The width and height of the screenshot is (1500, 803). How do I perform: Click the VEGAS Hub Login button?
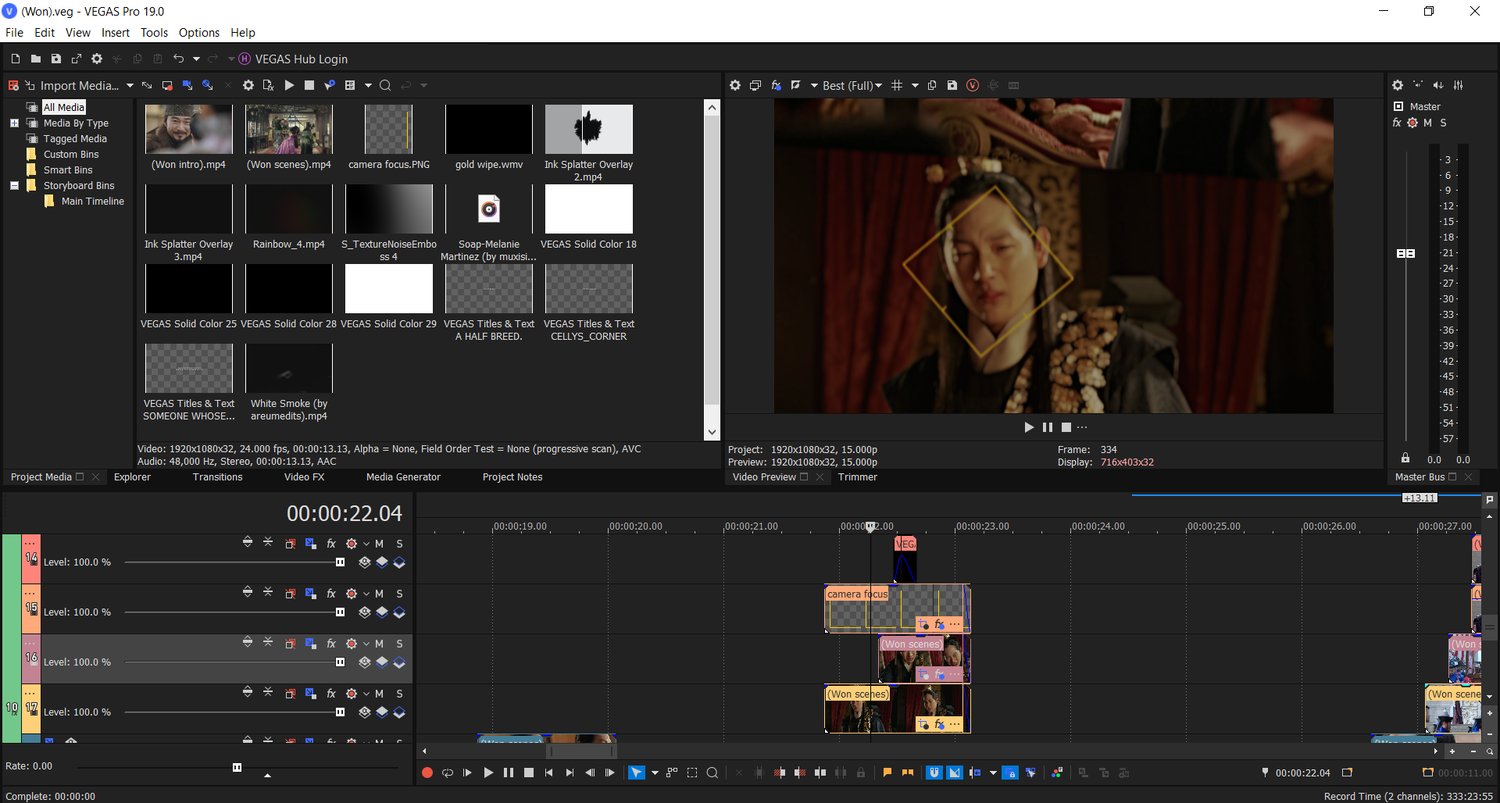pyautogui.click(x=301, y=59)
